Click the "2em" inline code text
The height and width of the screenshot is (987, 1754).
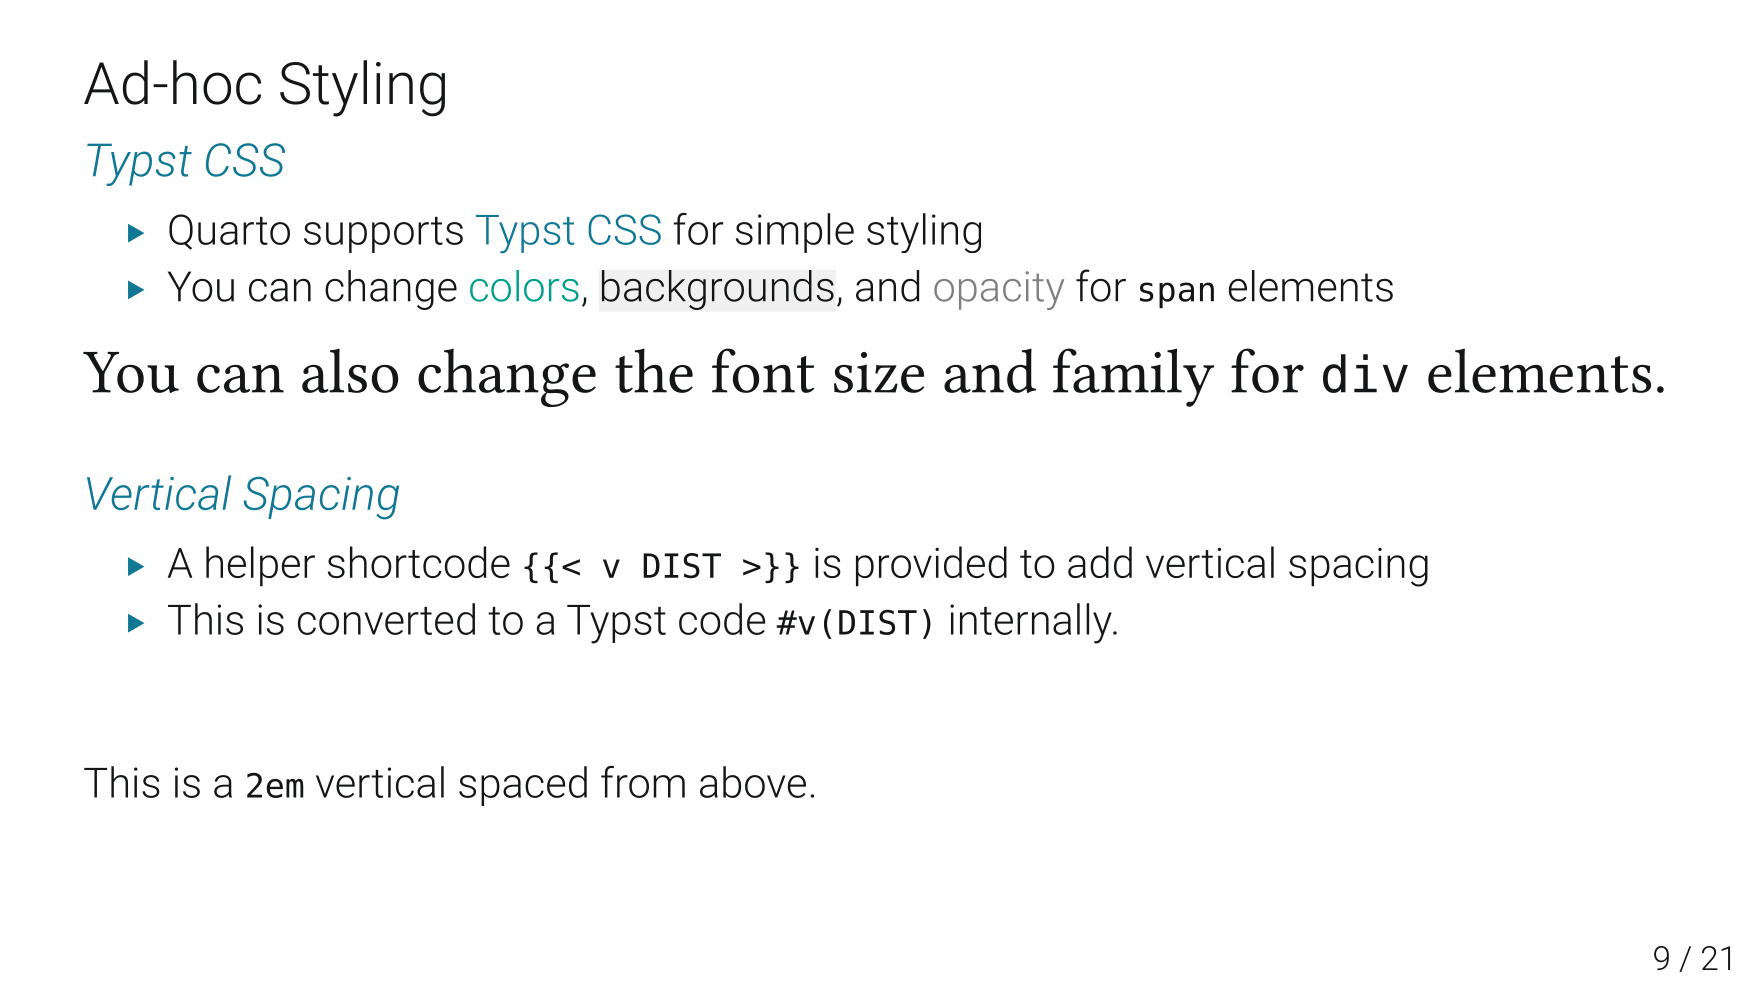pos(274,786)
